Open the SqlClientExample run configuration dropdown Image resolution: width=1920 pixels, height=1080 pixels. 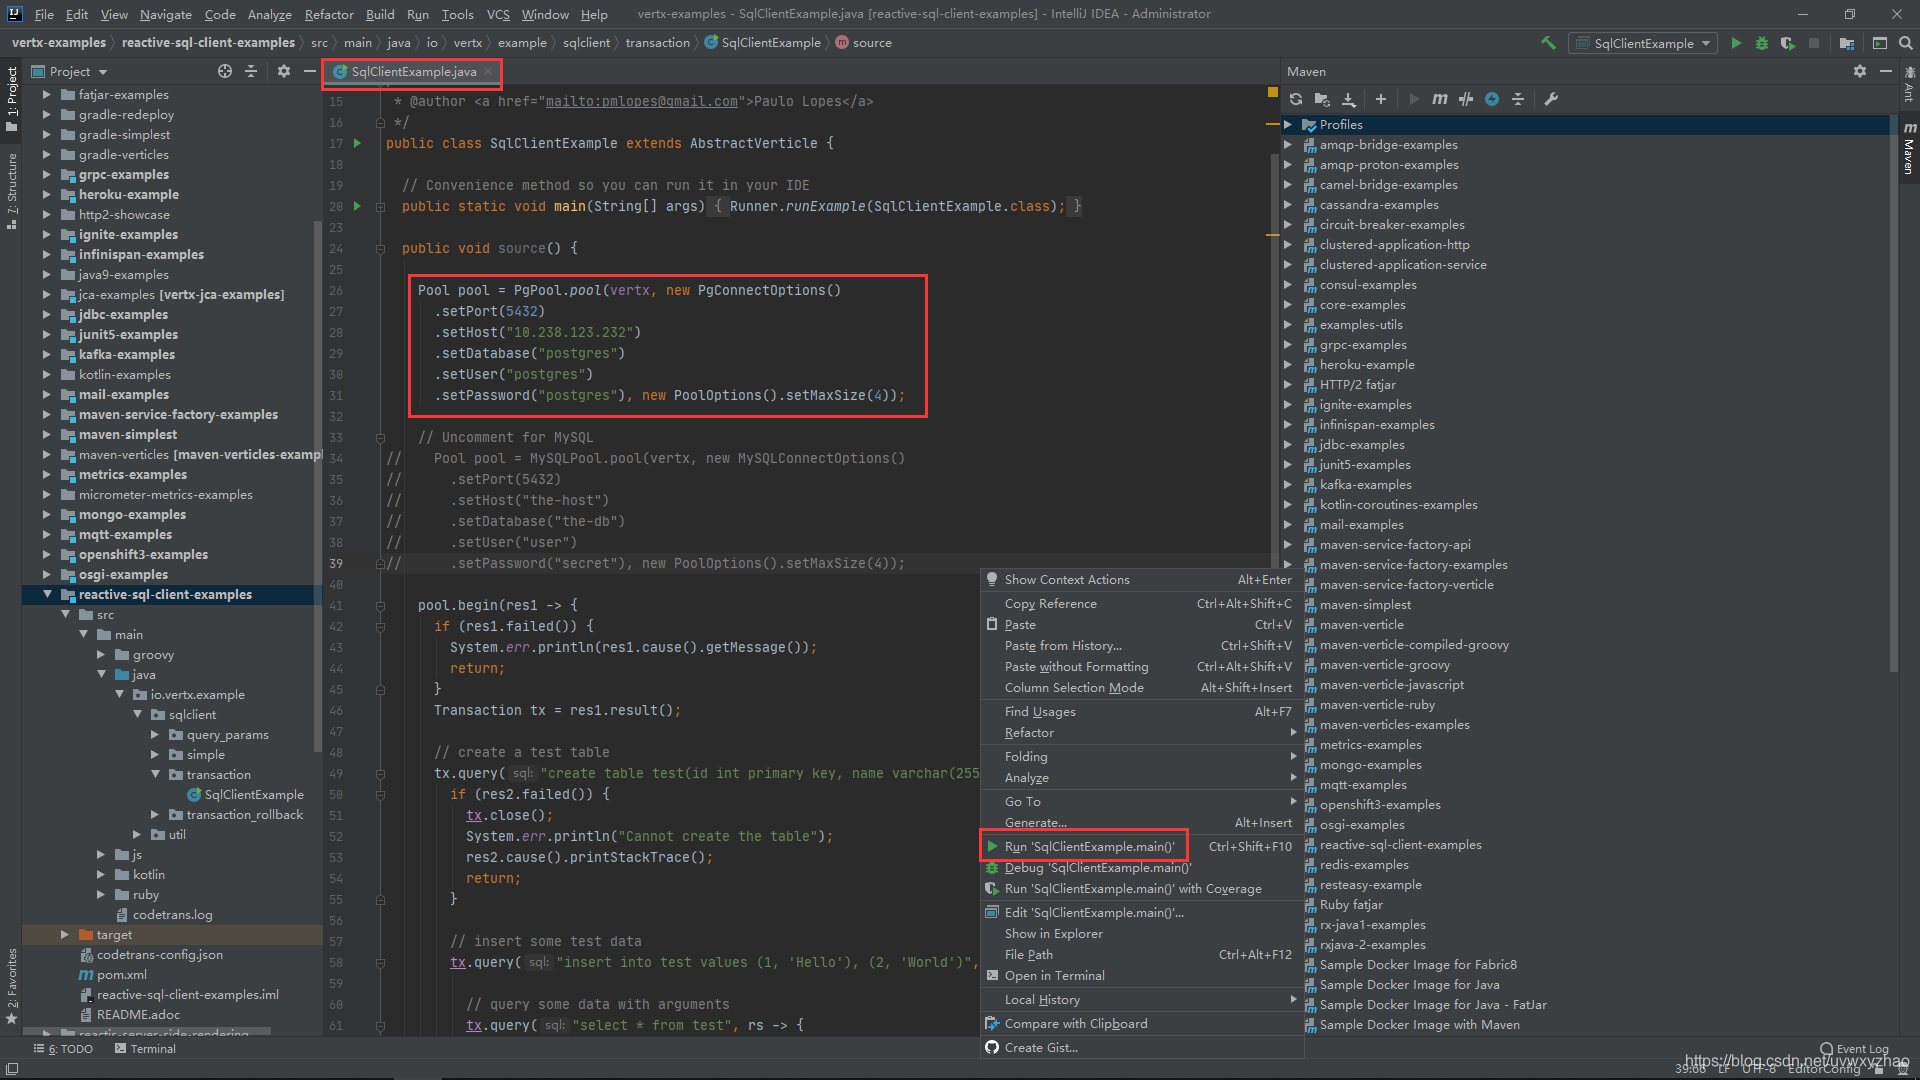click(x=1643, y=43)
